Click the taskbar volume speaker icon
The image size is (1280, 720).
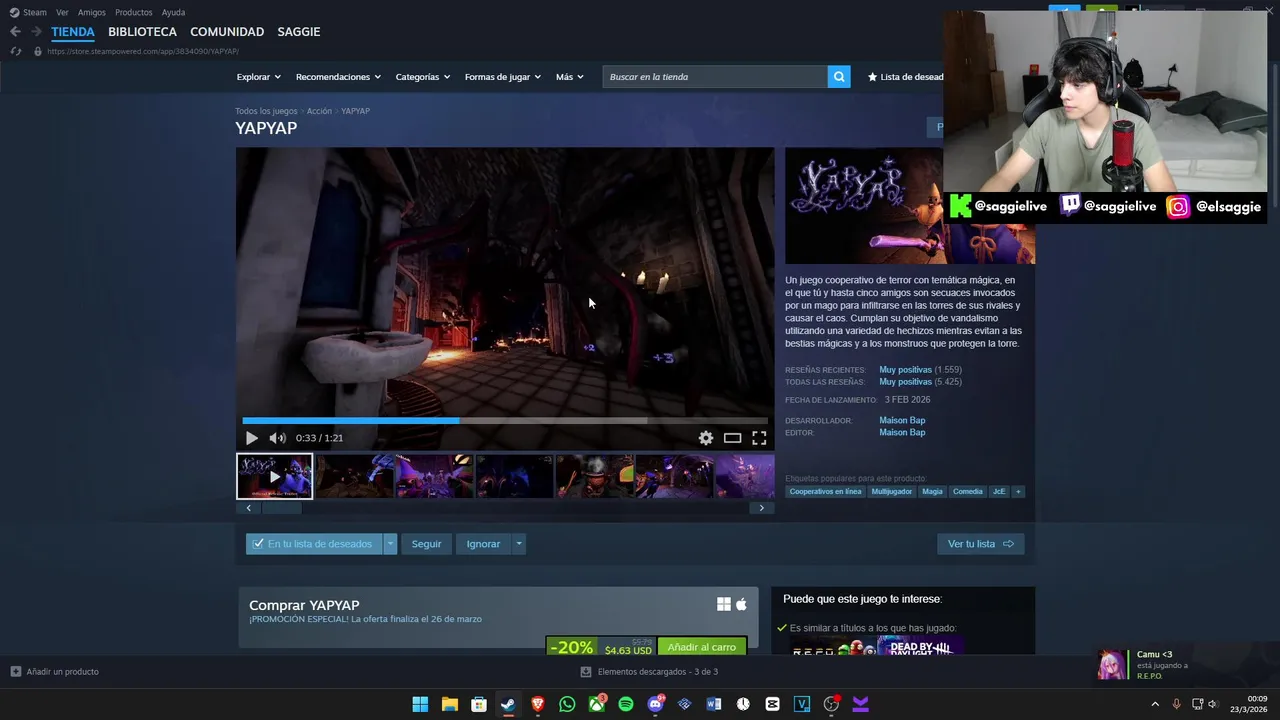tap(1213, 704)
